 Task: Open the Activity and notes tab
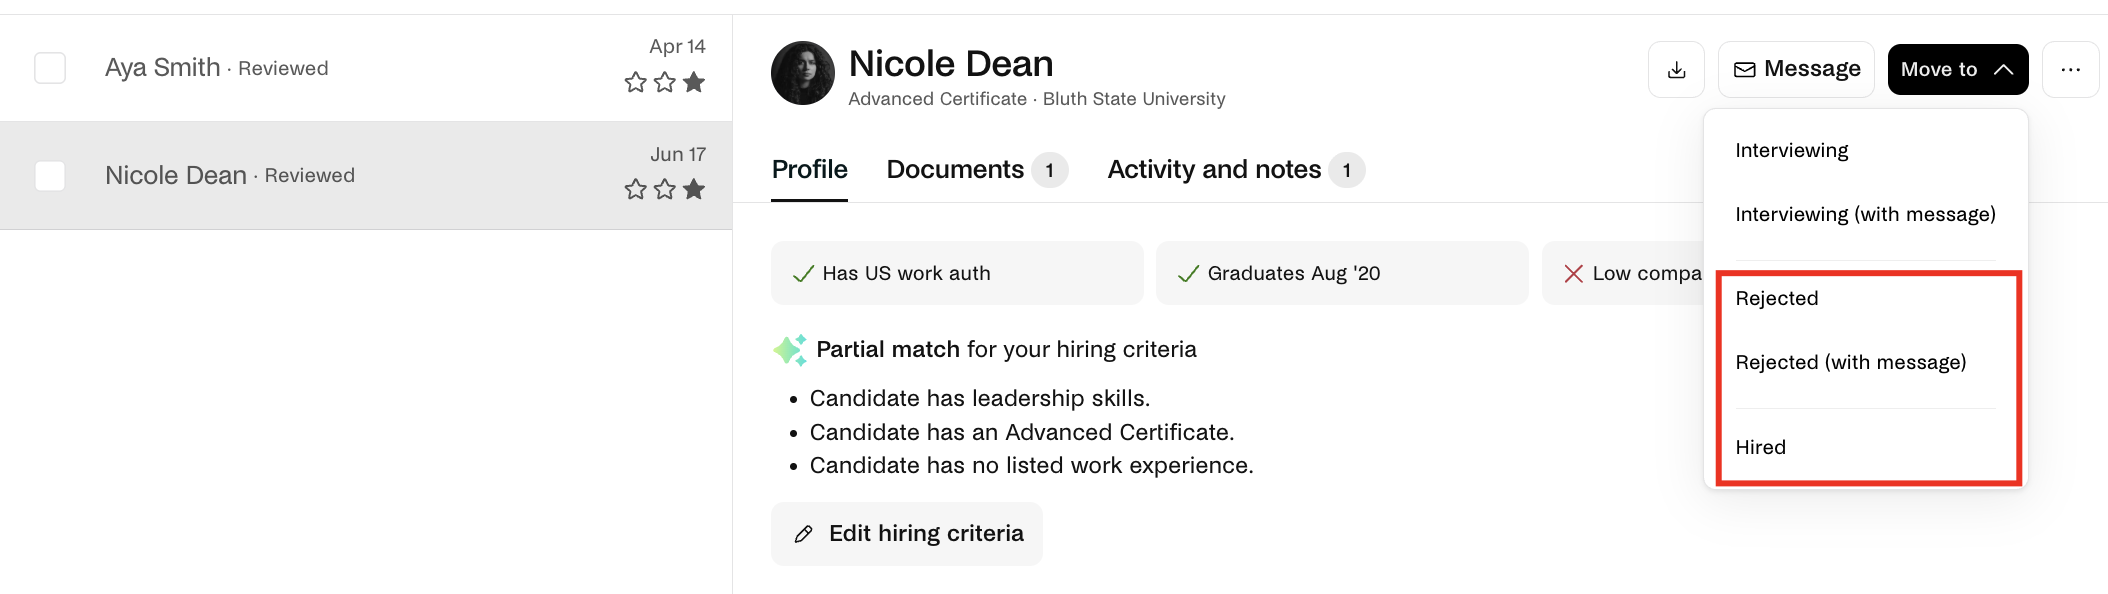[1236, 170]
